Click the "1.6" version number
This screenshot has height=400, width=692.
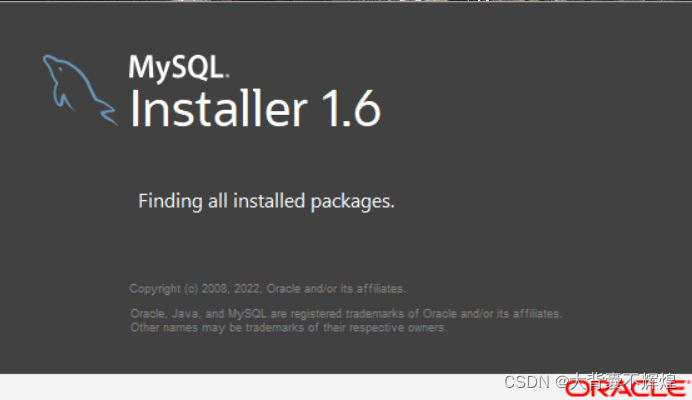(351, 108)
